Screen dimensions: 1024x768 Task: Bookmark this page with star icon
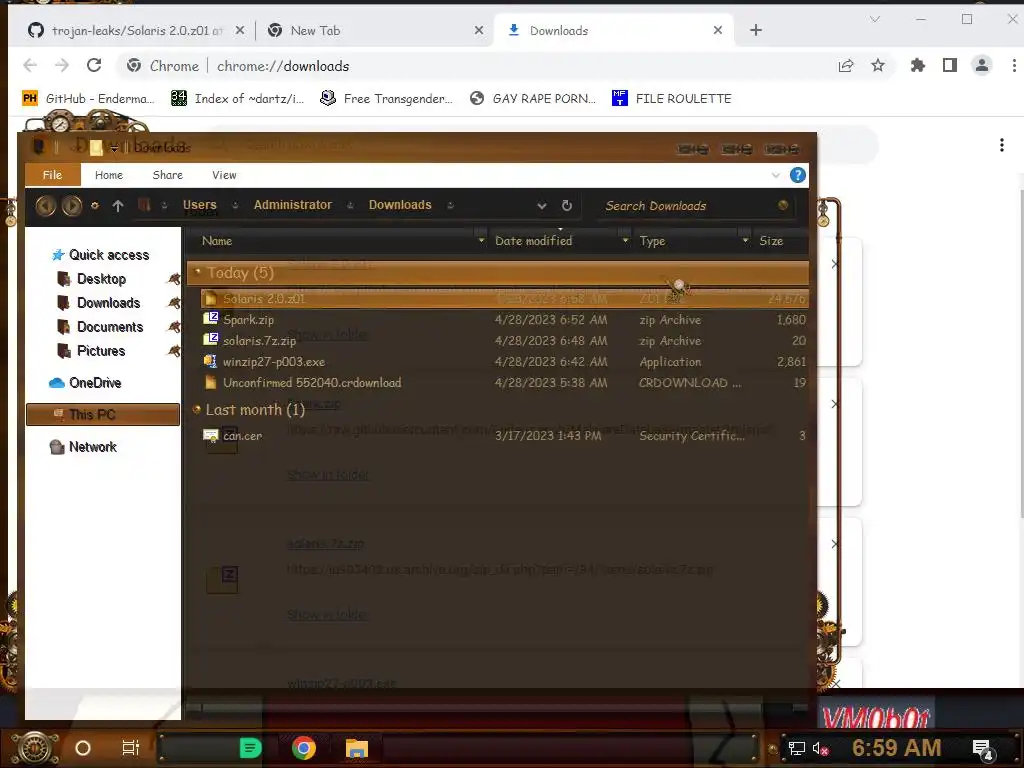[x=878, y=65]
